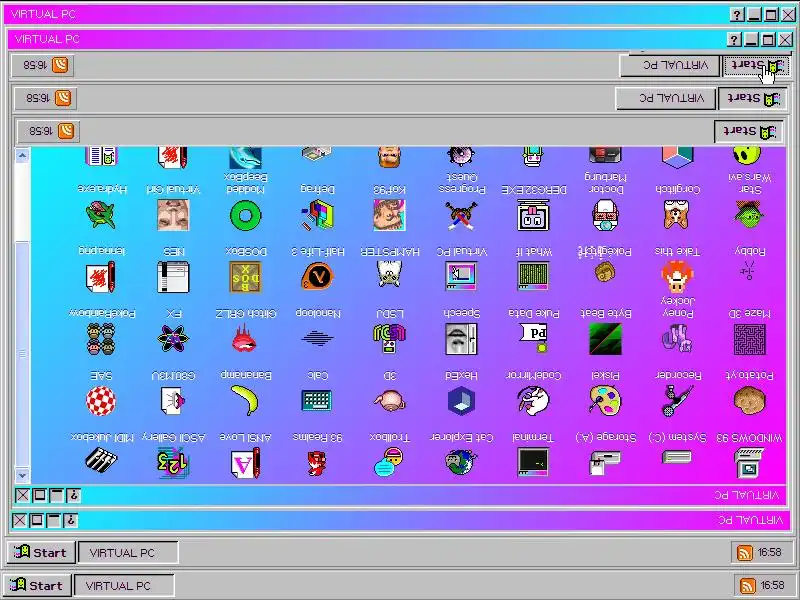Launch the MIDI Jukebox icon
Screen dimensions: 800x600
point(101,461)
